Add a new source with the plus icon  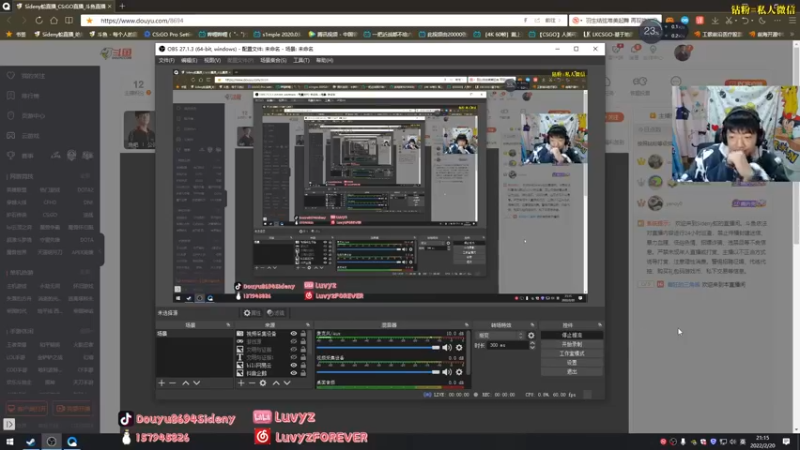click(241, 383)
